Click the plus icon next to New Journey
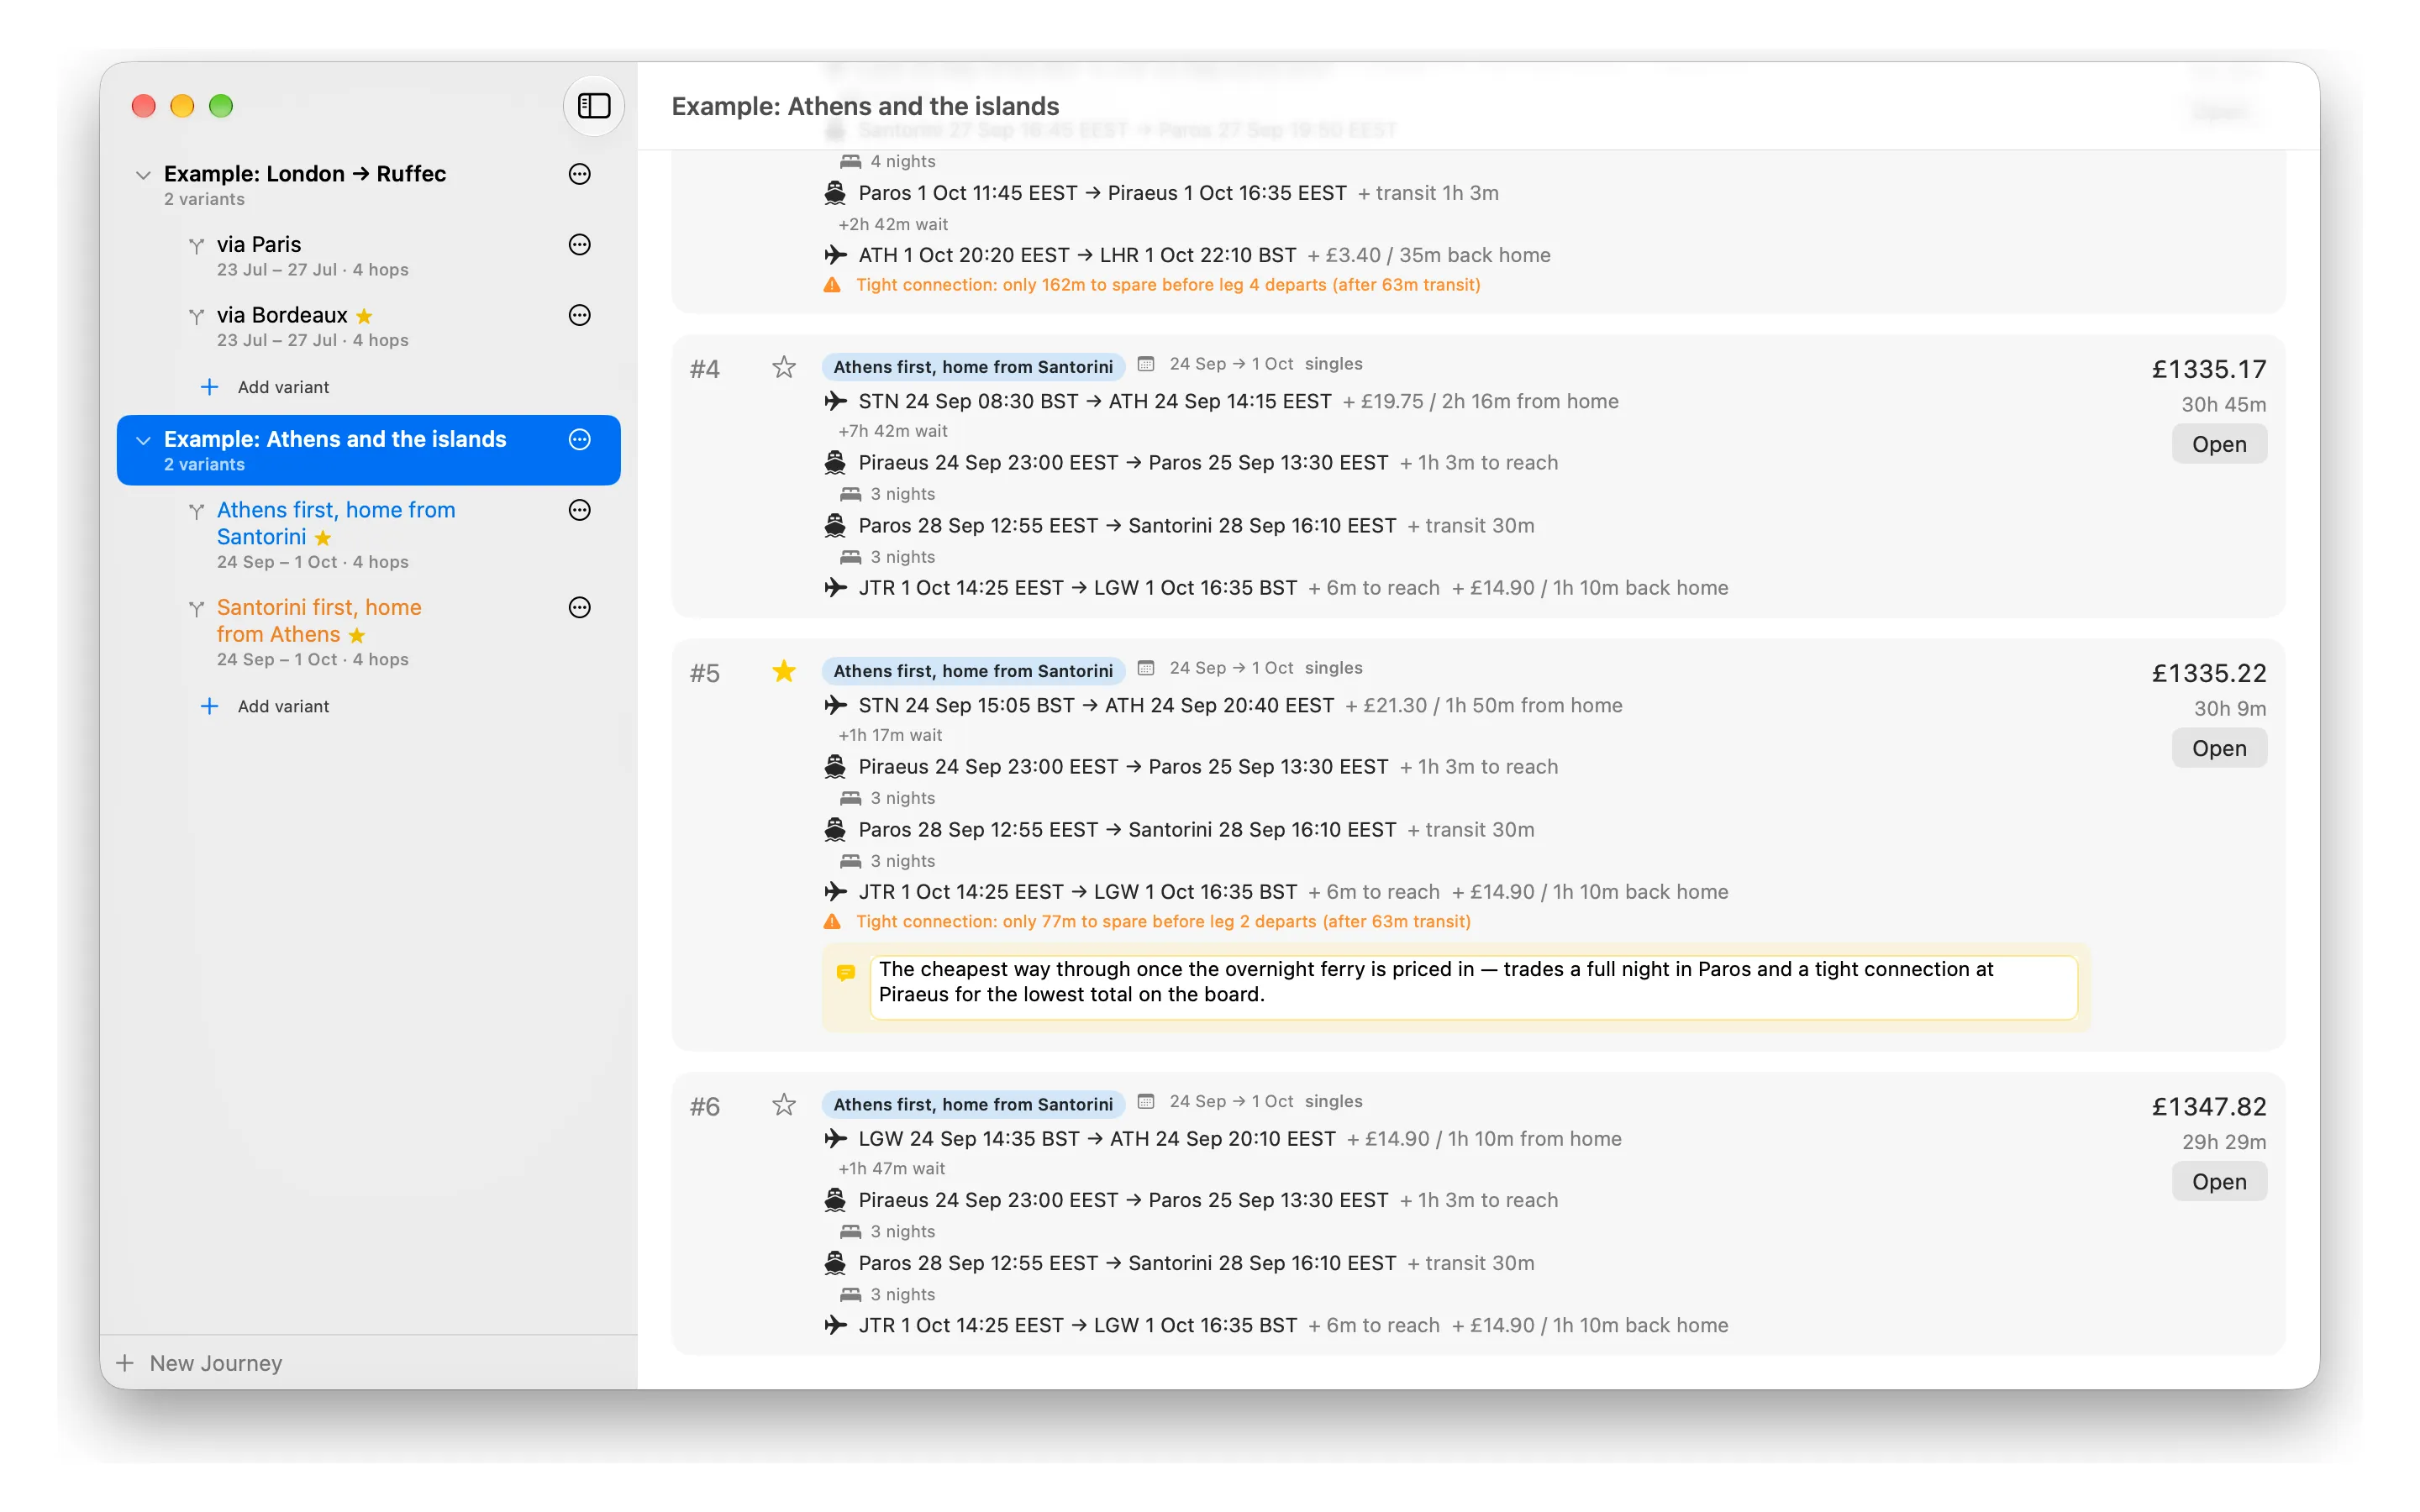 click(125, 1363)
